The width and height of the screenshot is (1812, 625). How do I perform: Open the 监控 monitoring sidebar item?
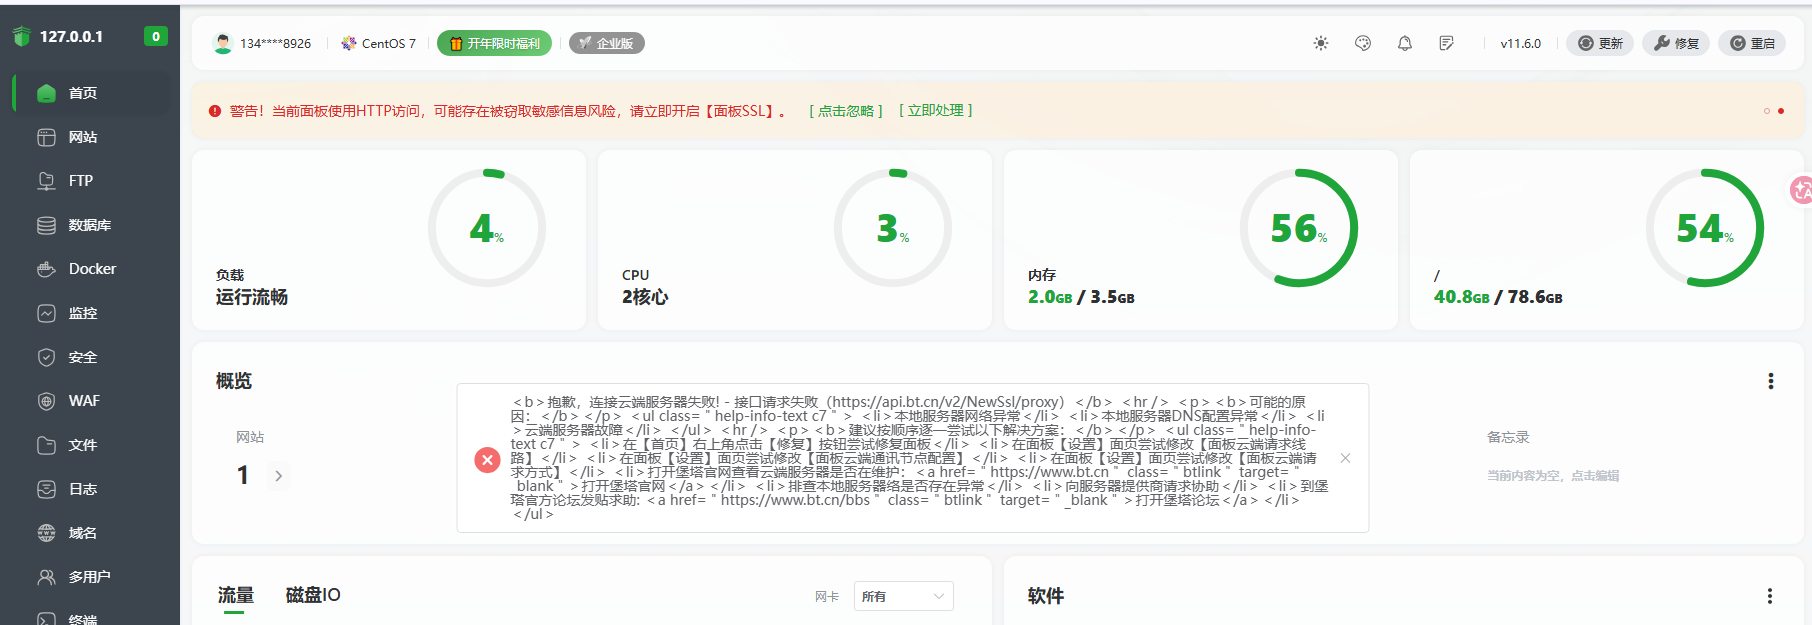(91, 313)
